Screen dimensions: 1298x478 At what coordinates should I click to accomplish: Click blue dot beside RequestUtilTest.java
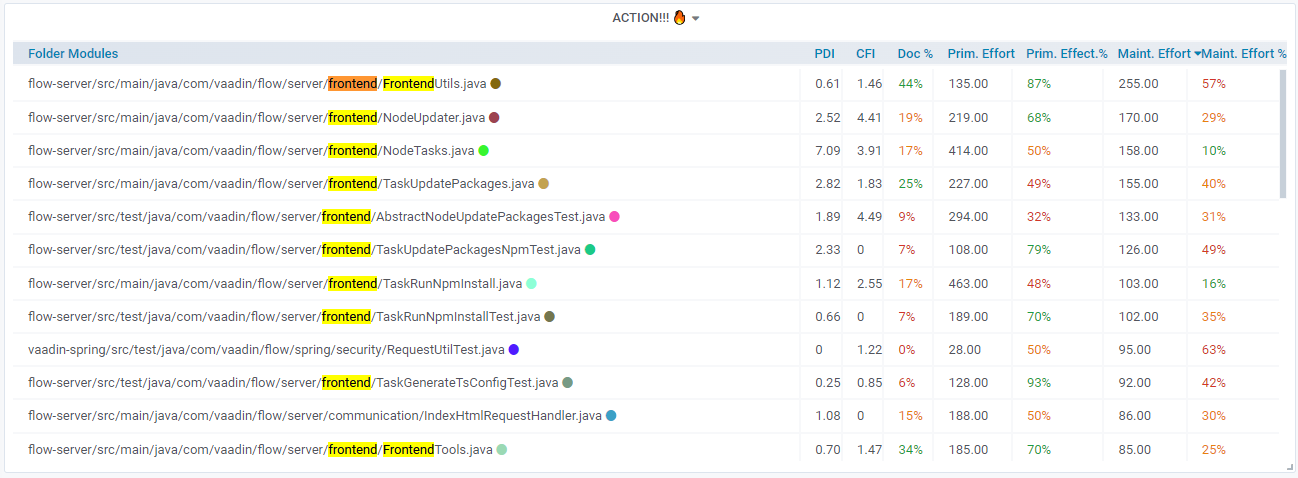[514, 350]
